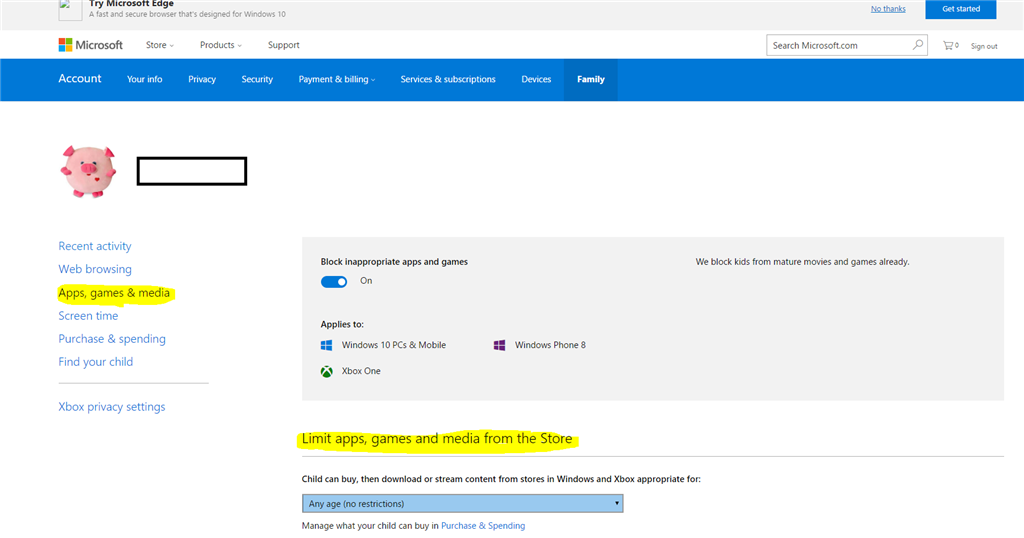This screenshot has height=538, width=1024.
Task: Click the Windows Phone 8 logo icon
Action: [x=499, y=345]
